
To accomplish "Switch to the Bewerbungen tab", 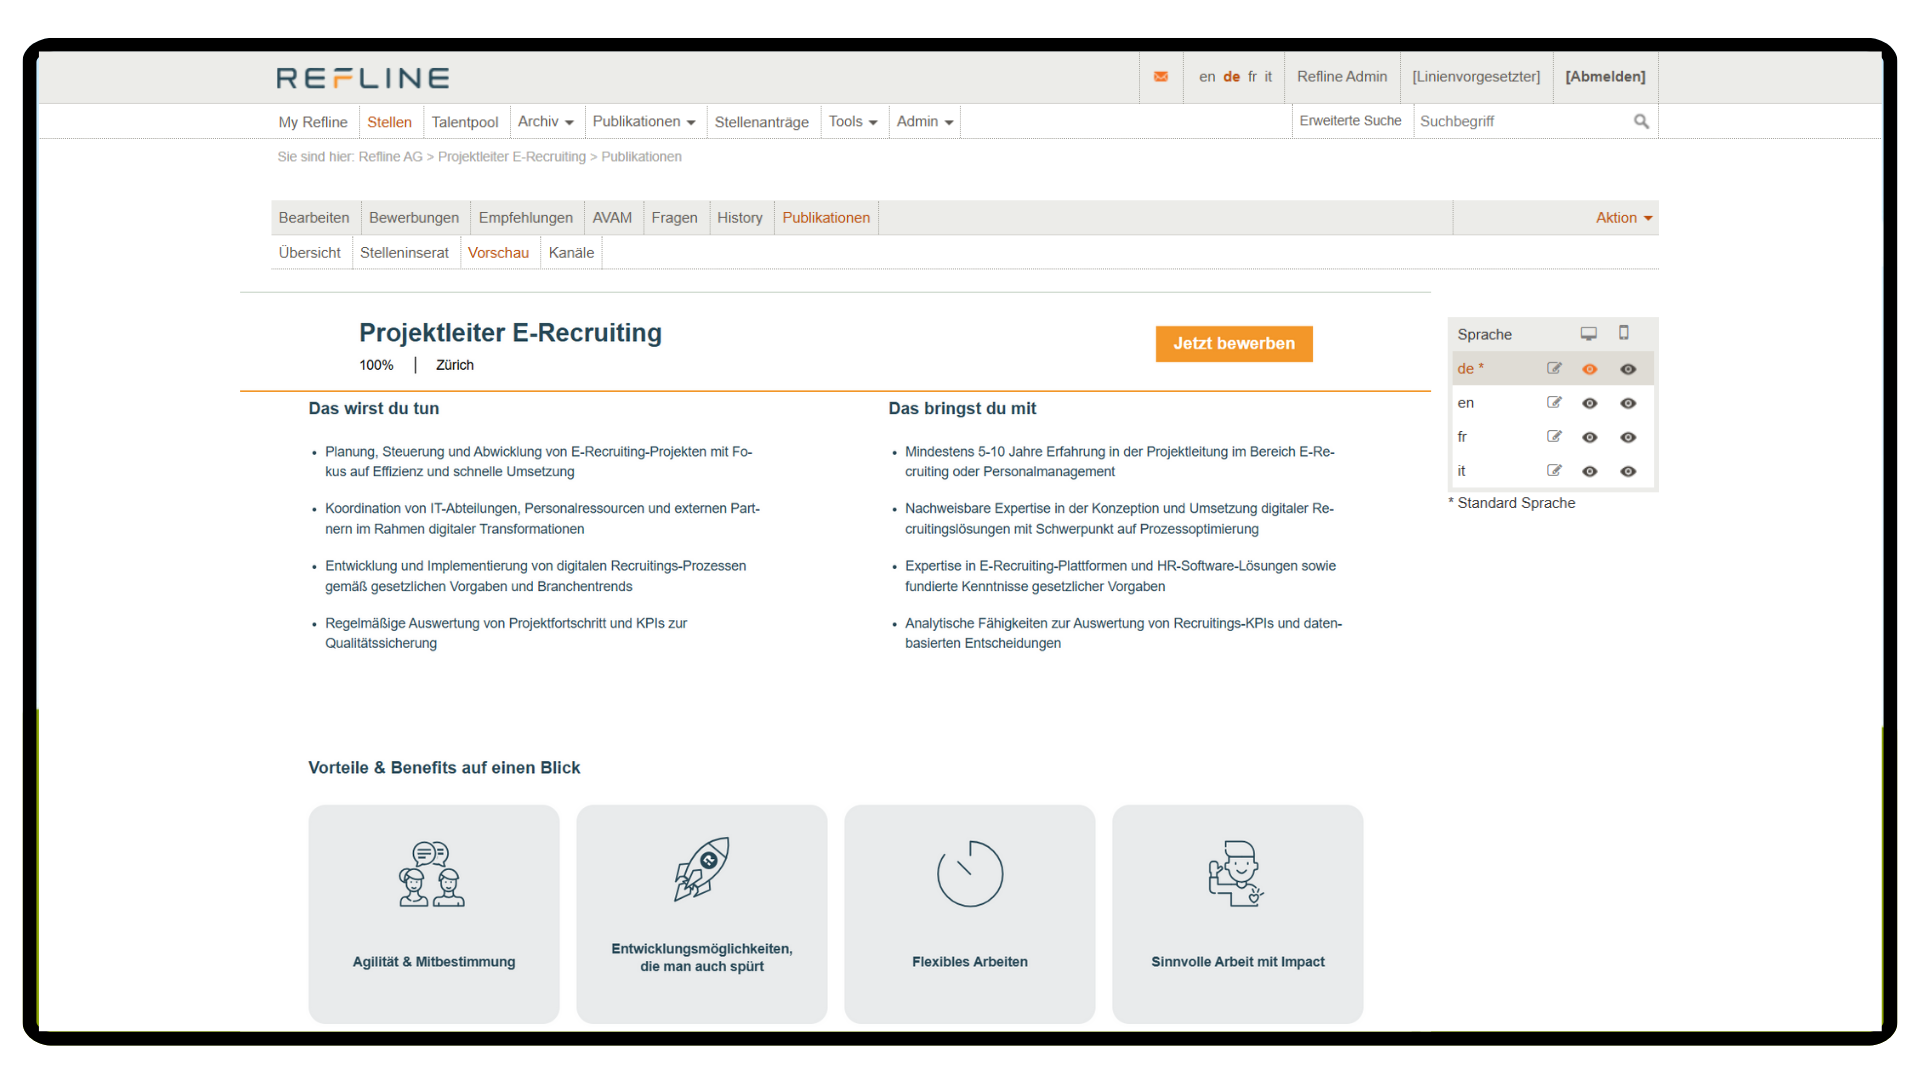I will [x=413, y=218].
